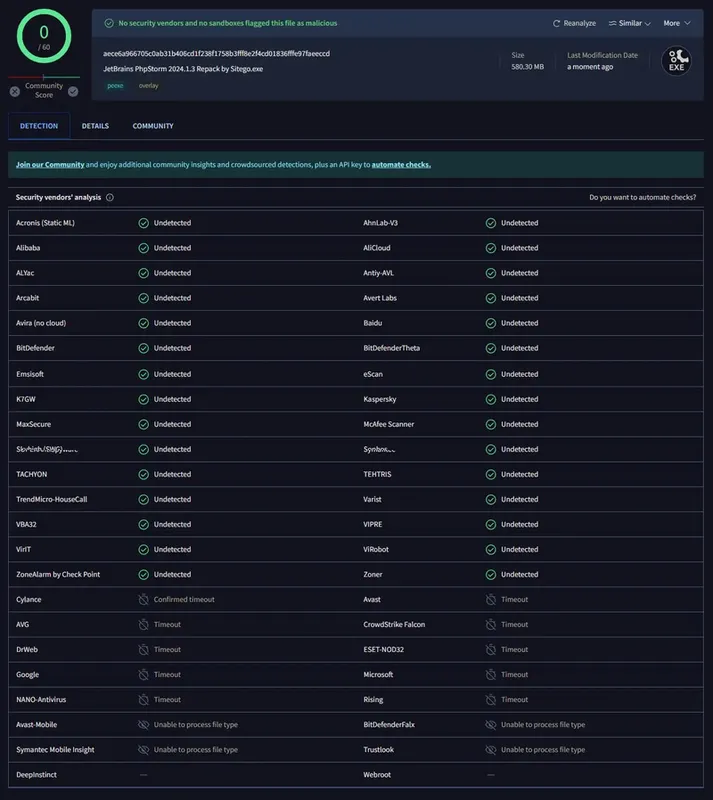Click AVG timeout icon
The image size is (713, 800).
tap(143, 624)
